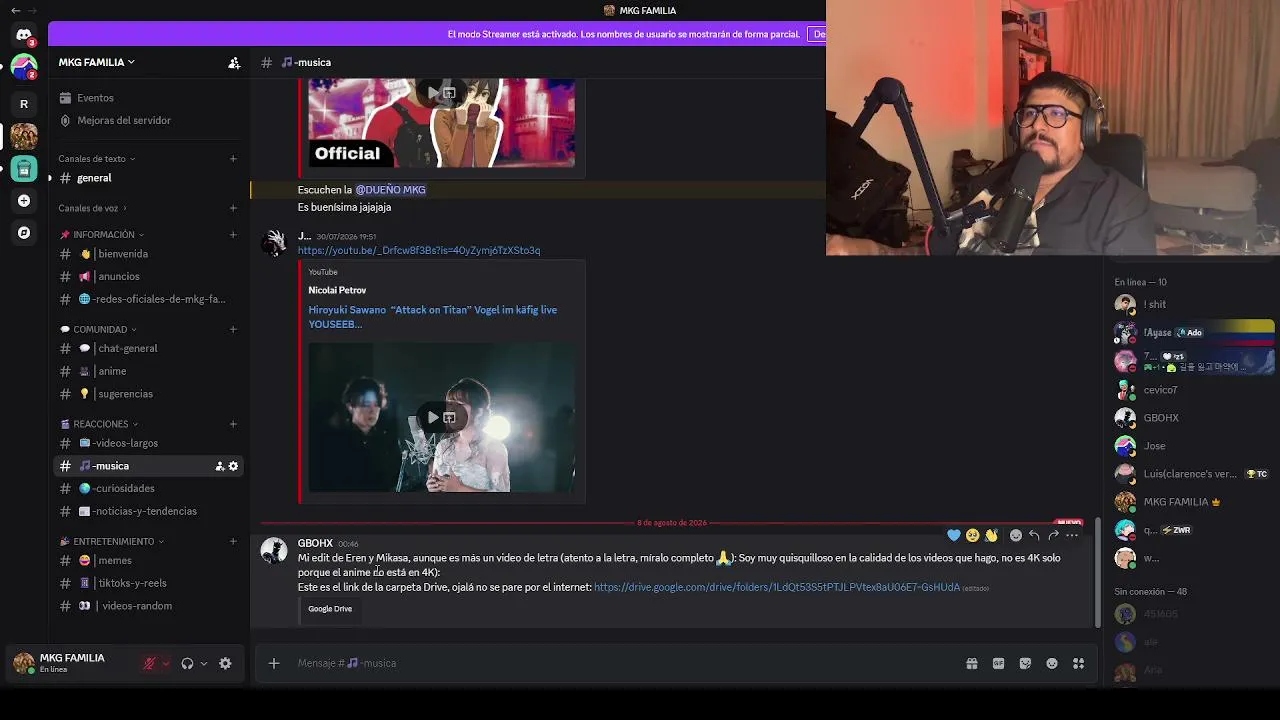Open Hiroyuki Sawano Attack on Titan video title

point(433,317)
